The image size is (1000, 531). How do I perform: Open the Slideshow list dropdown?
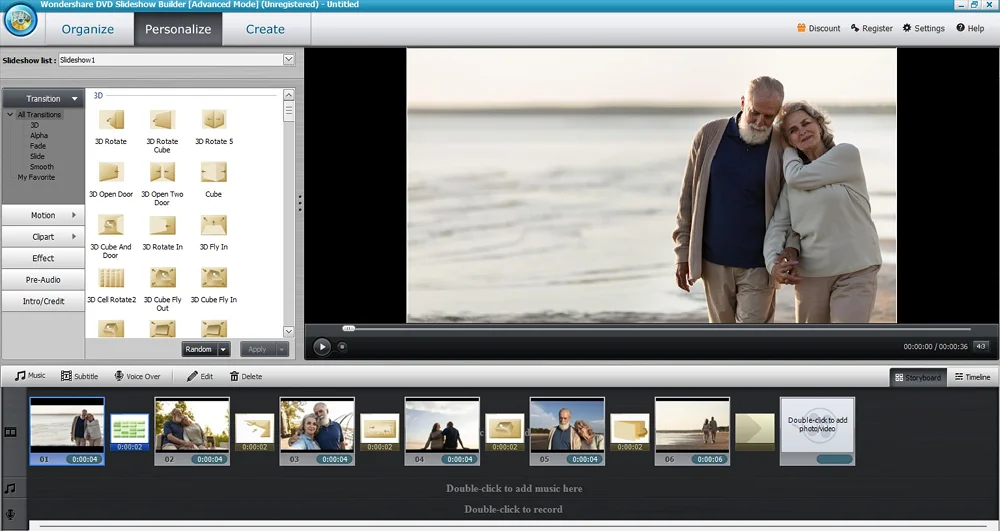click(289, 60)
